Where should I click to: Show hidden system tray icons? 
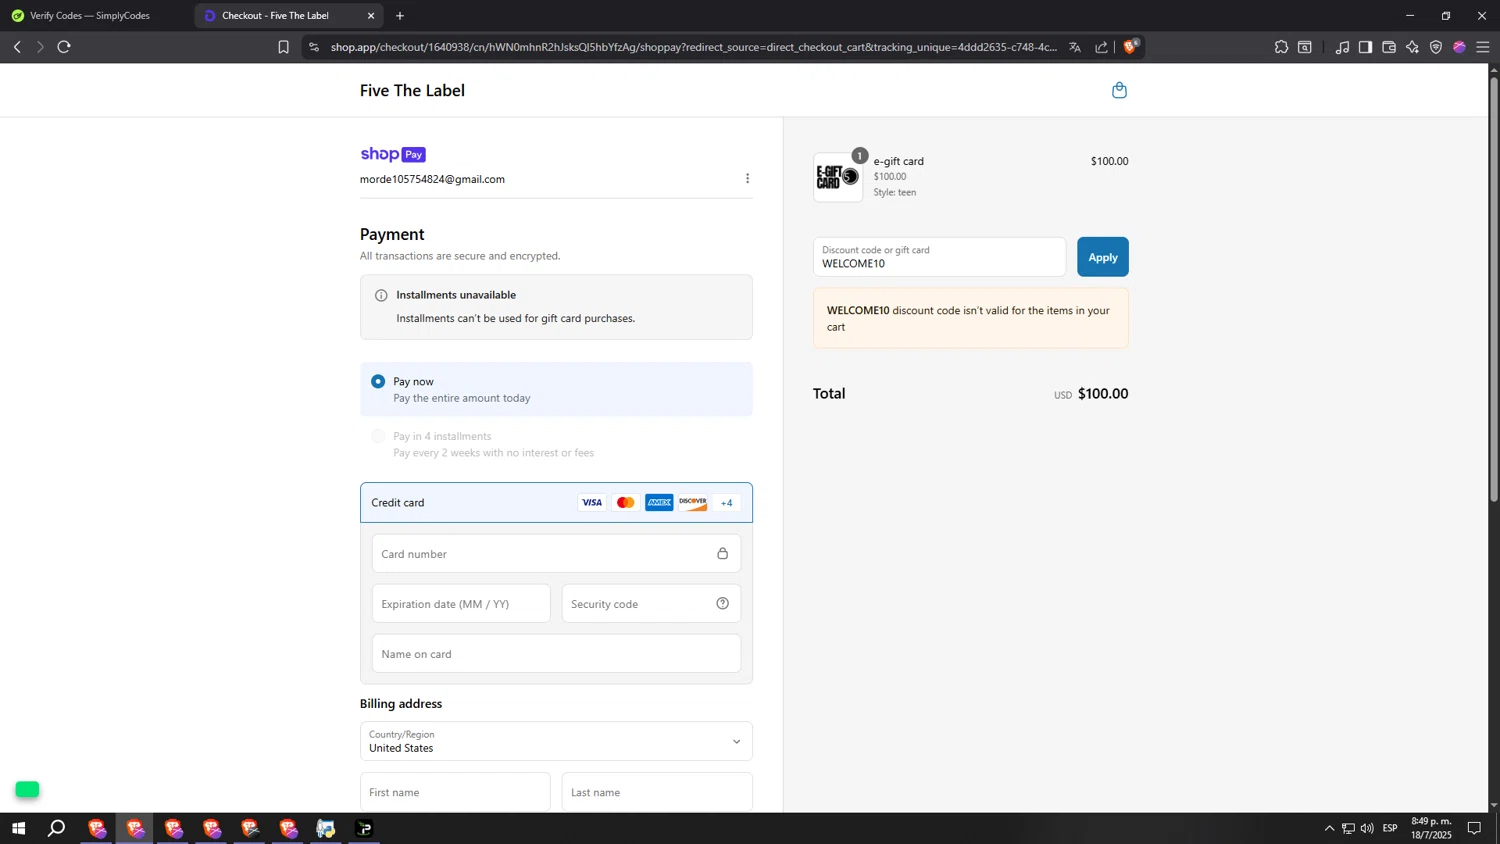coord(1329,828)
